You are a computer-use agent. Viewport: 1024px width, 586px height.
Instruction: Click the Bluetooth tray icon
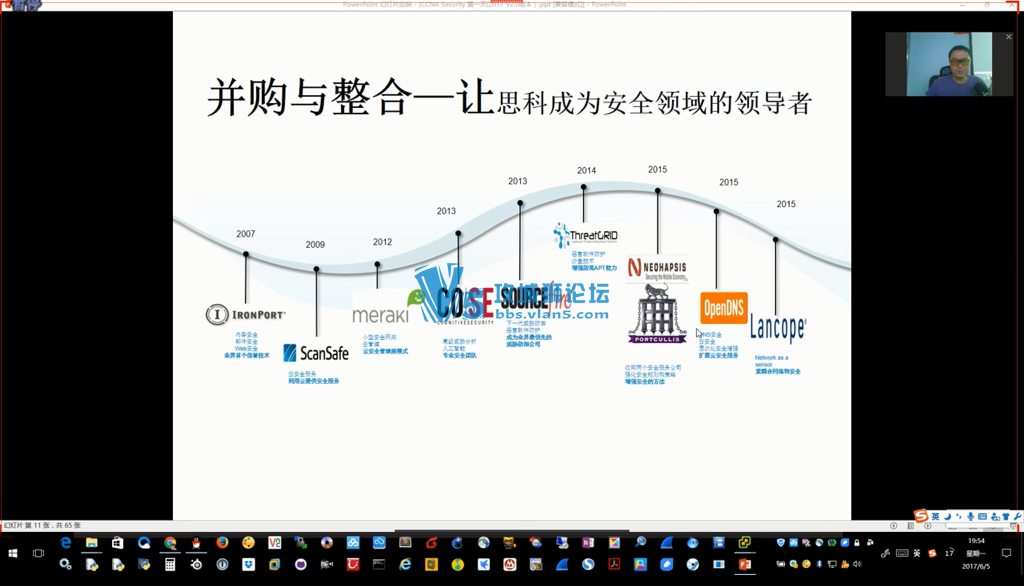(x=819, y=564)
